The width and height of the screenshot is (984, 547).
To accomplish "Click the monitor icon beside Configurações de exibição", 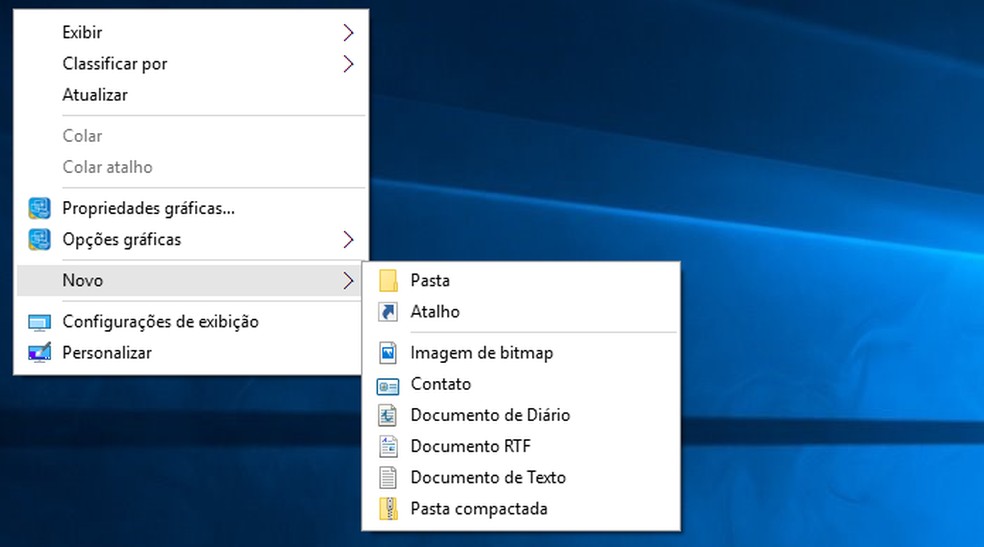I will click(39, 323).
